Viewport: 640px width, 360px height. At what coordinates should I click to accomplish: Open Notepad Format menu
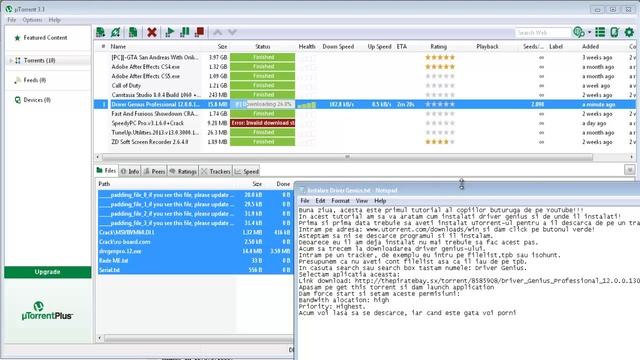(340, 201)
